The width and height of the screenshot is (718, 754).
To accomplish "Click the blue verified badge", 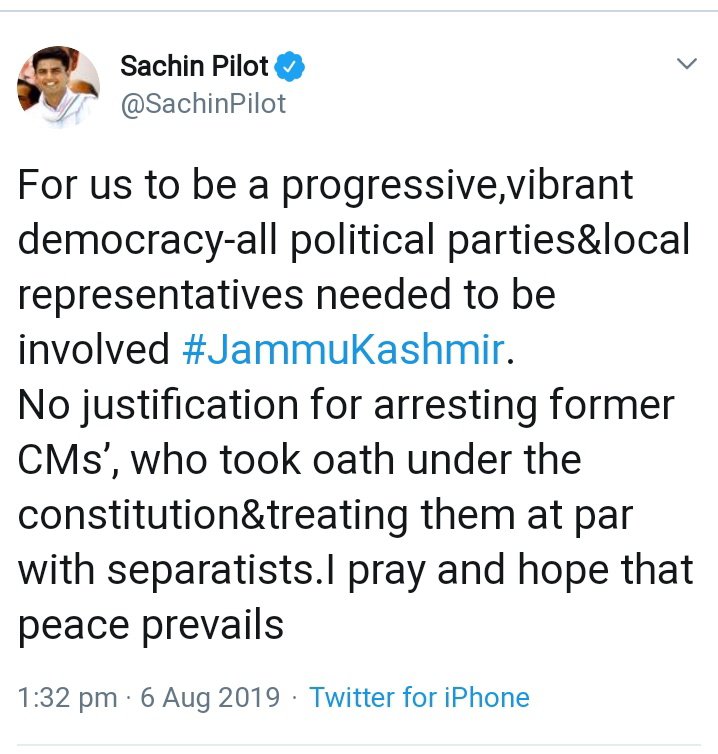I will [291, 67].
